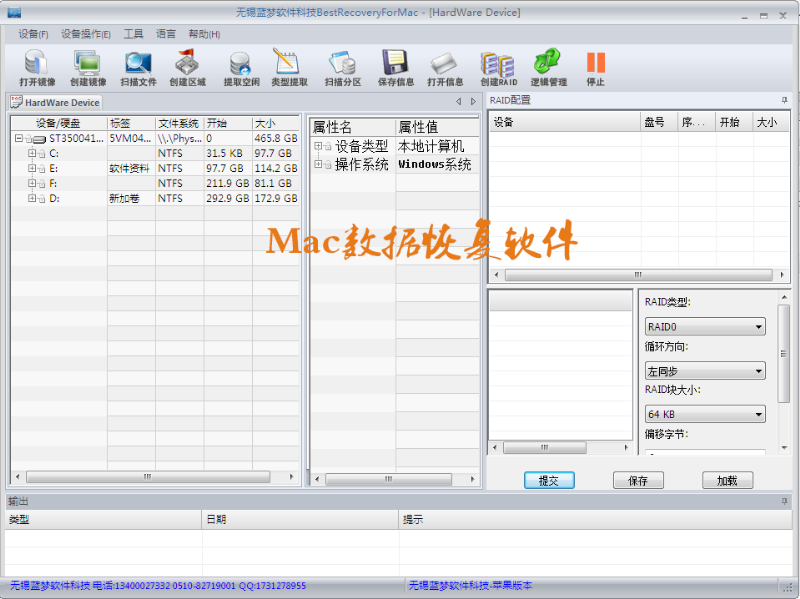Open the RAID块大小 dropdown showing 64 KB

(705, 414)
